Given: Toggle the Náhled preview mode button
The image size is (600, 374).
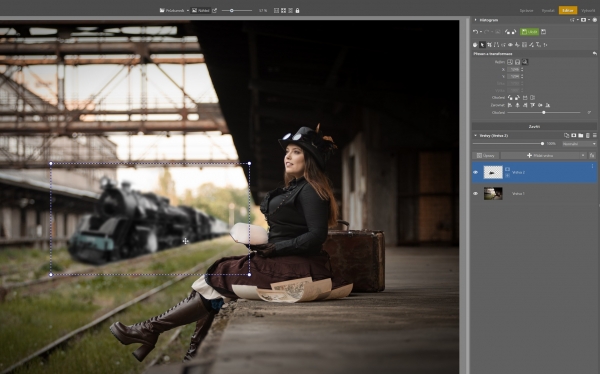Looking at the screenshot, I should [x=201, y=11].
